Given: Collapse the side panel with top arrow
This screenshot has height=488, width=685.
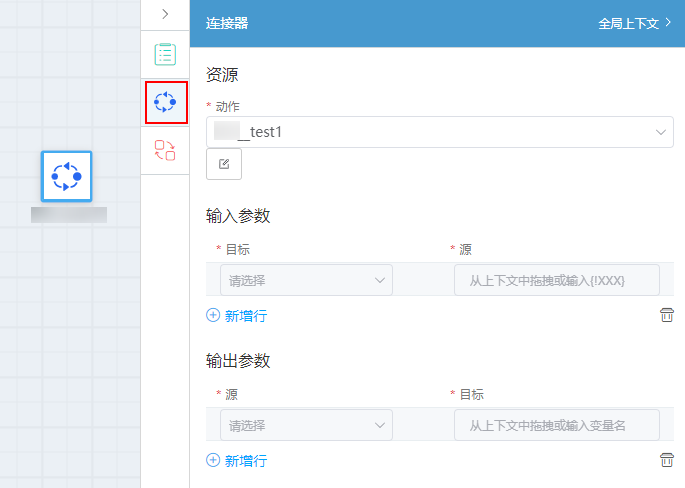Looking at the screenshot, I should (x=165, y=14).
